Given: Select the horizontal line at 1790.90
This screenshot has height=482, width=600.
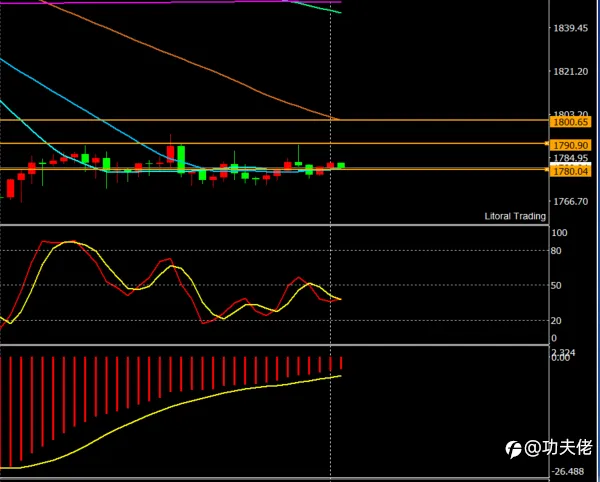Looking at the screenshot, I should [274, 143].
